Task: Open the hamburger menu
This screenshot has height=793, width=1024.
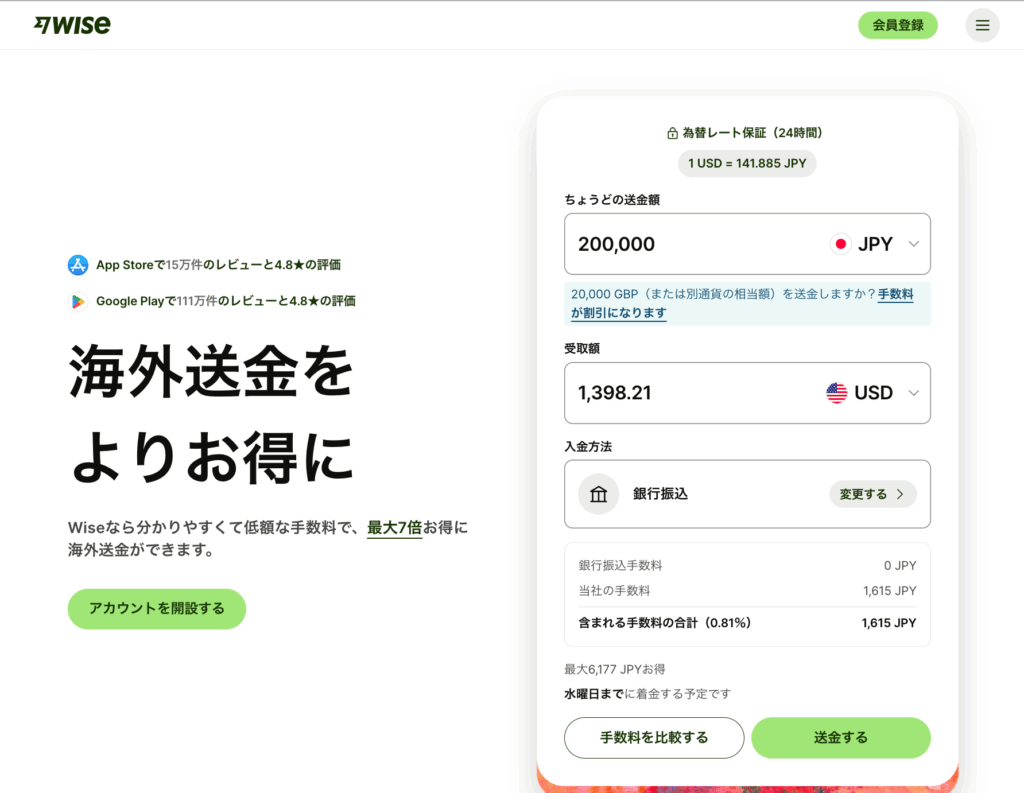Action: click(x=982, y=25)
